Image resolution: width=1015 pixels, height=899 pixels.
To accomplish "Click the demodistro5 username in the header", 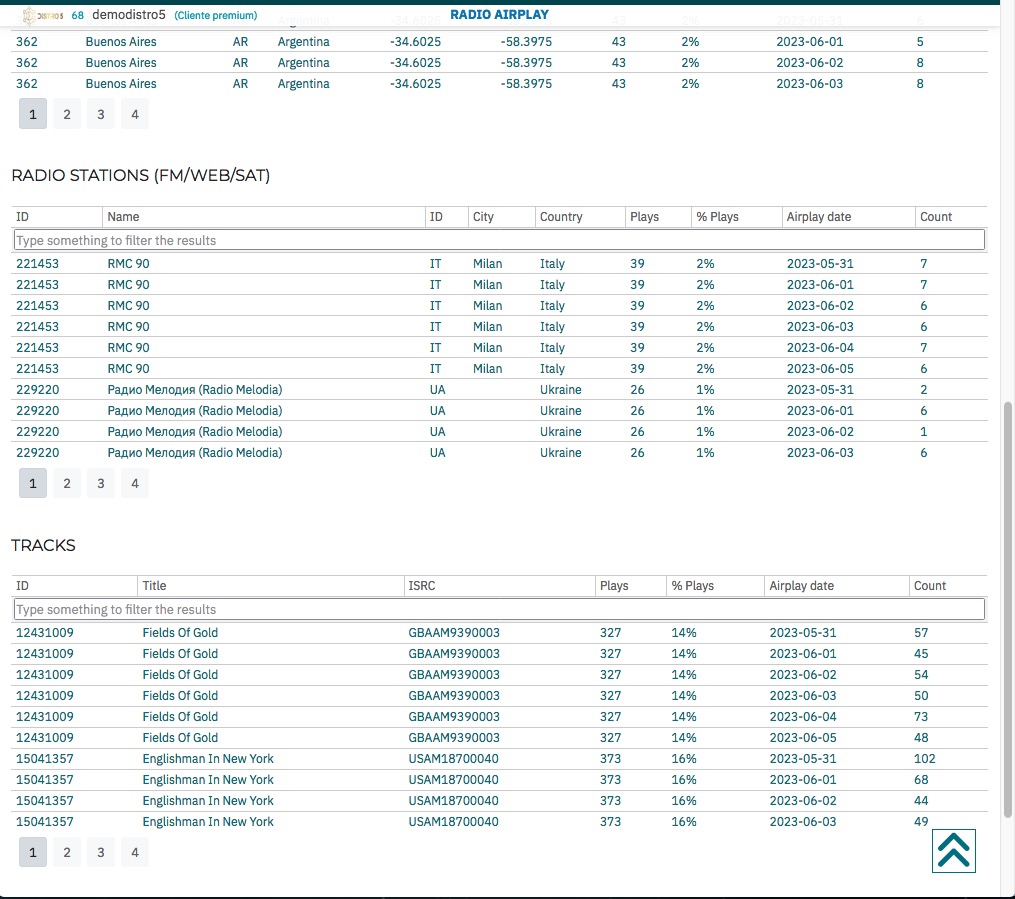I will point(129,14).
